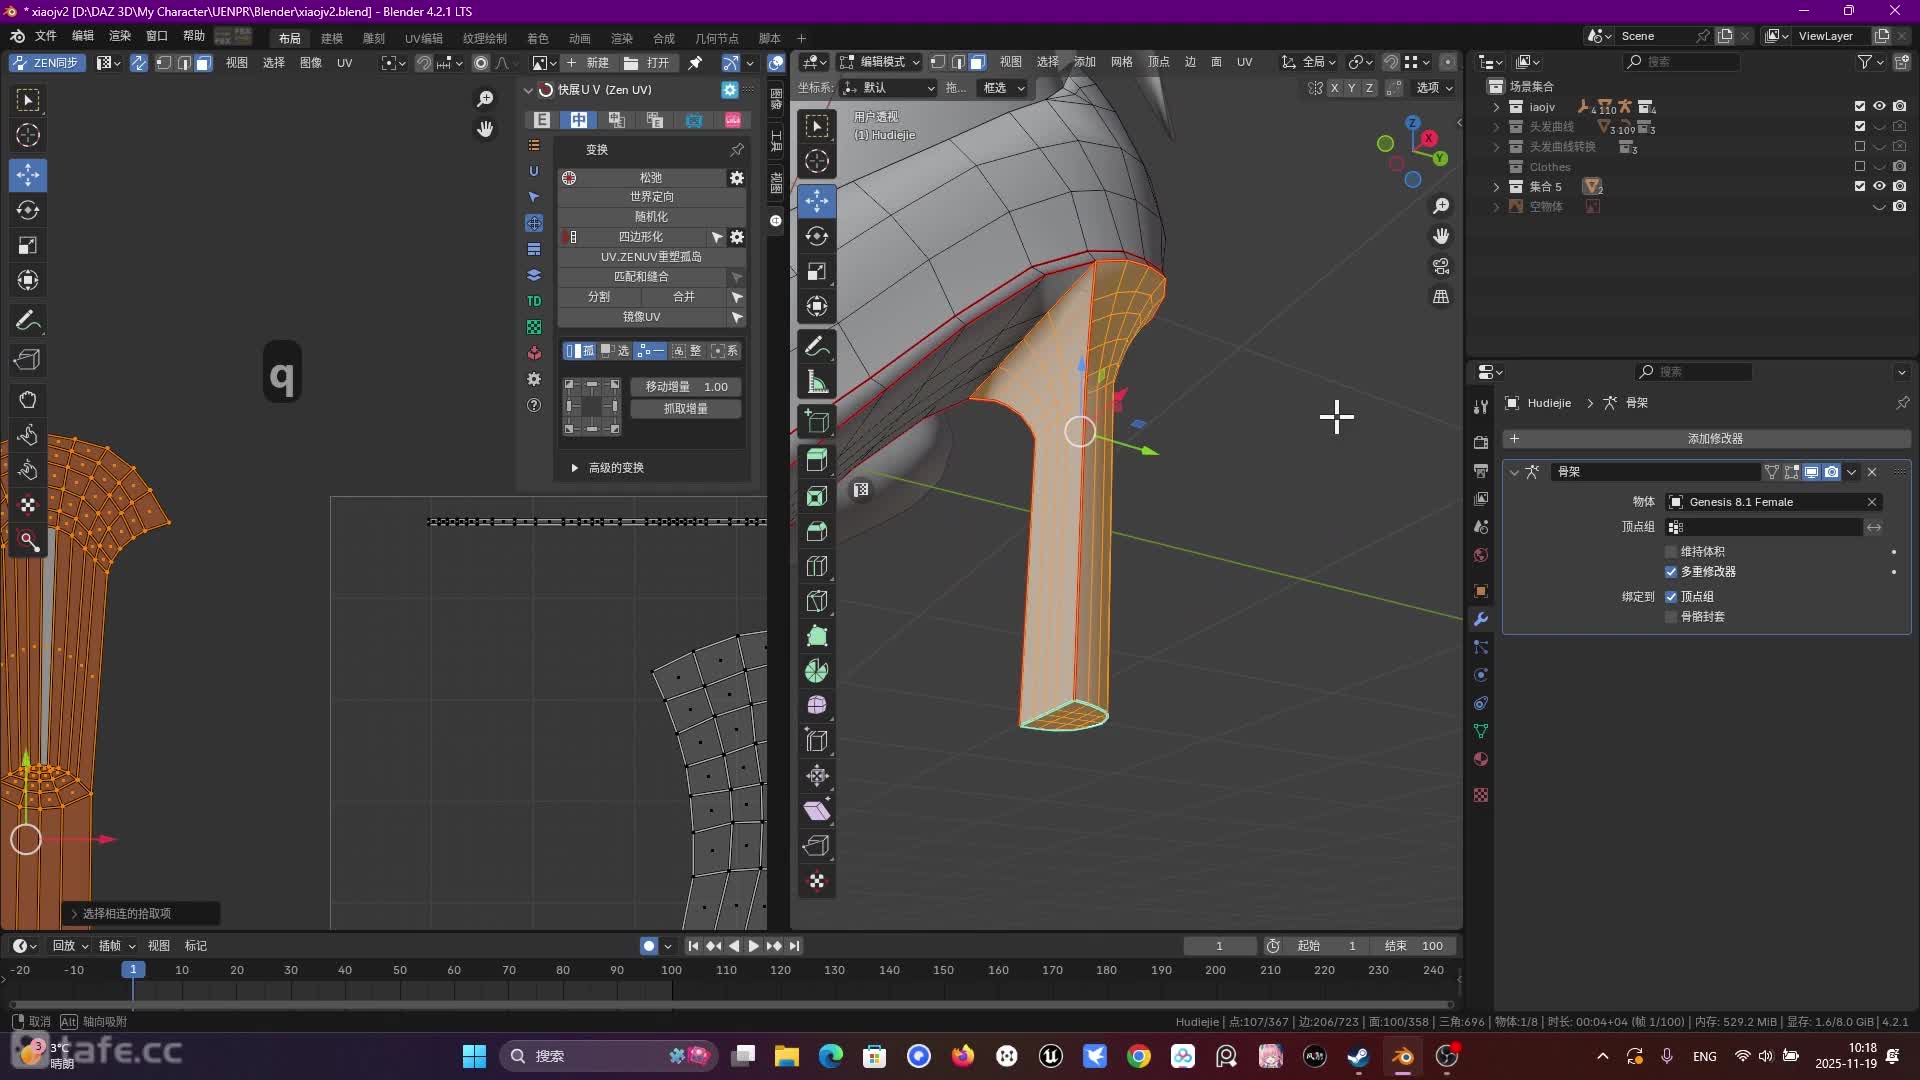This screenshot has height=1080, width=1920.
Task: Switch to the UV编辑 workspace tab
Action: coord(423,38)
